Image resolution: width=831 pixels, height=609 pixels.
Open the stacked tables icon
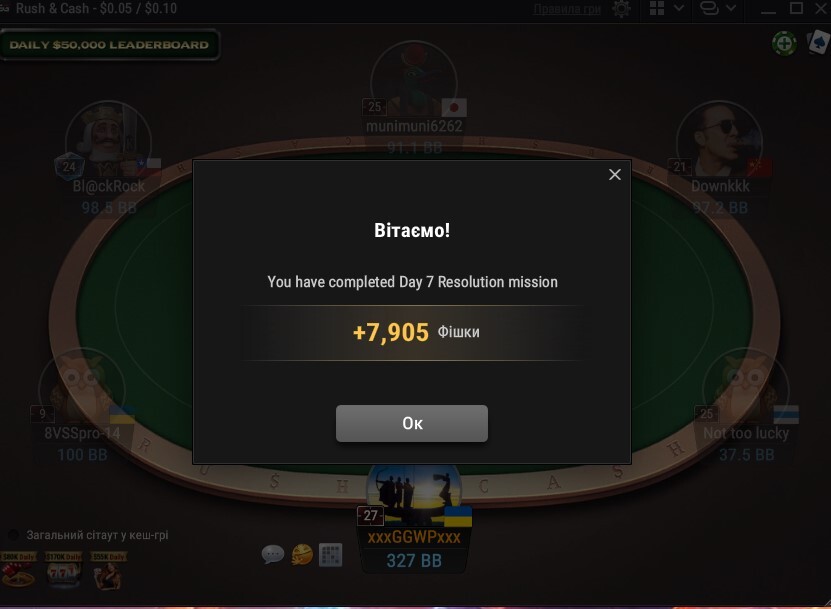click(709, 8)
